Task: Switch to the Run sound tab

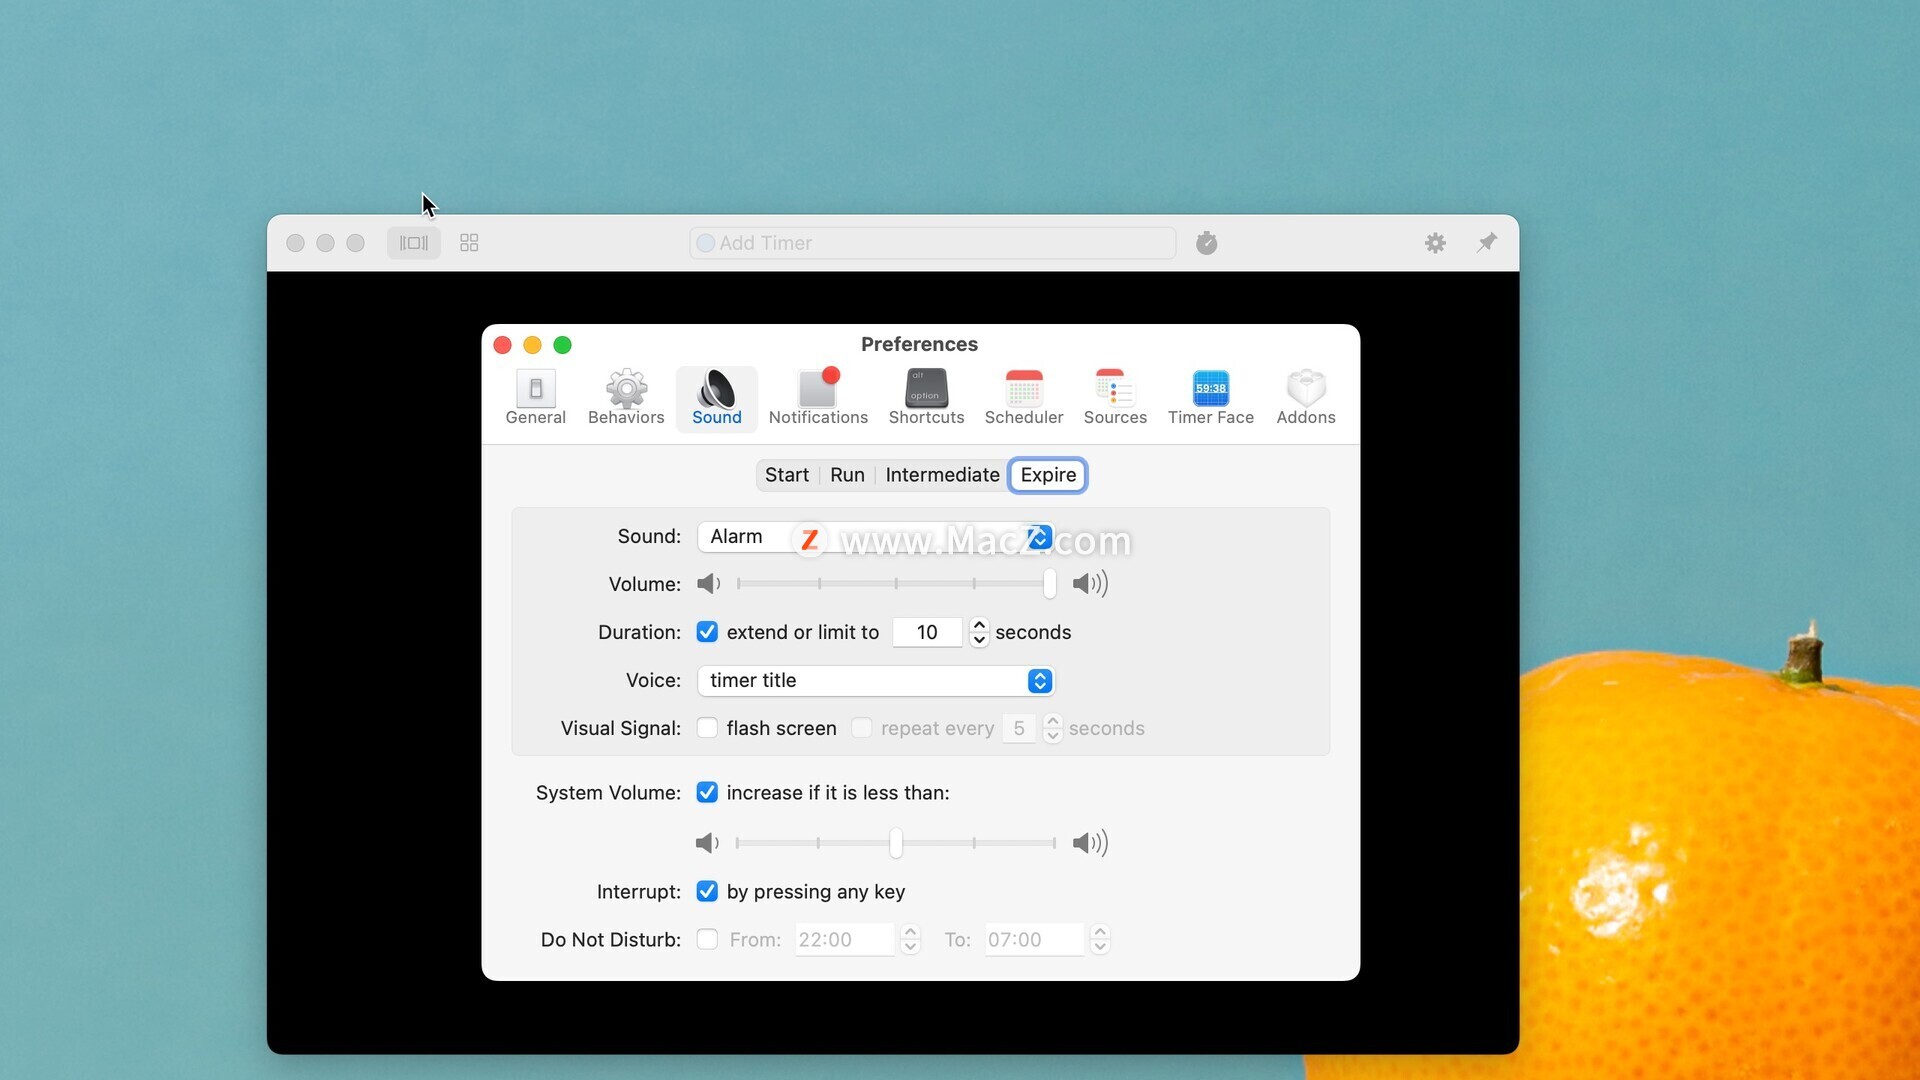Action: (x=847, y=475)
